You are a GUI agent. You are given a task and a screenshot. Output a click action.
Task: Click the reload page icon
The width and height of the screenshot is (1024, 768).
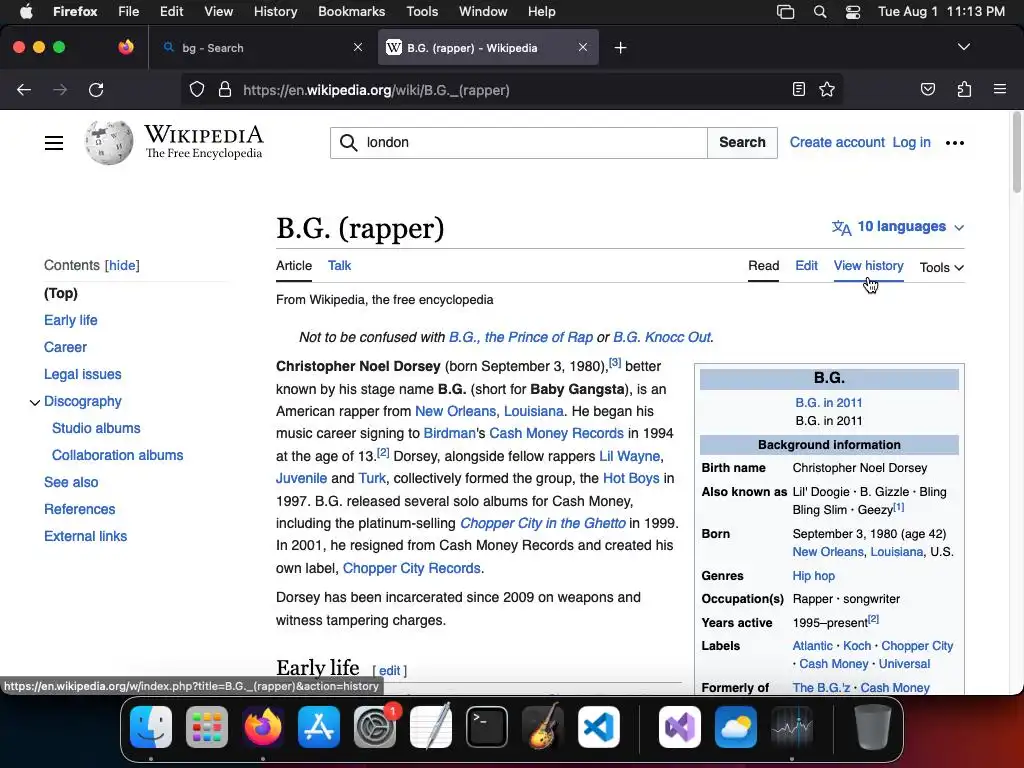96,90
